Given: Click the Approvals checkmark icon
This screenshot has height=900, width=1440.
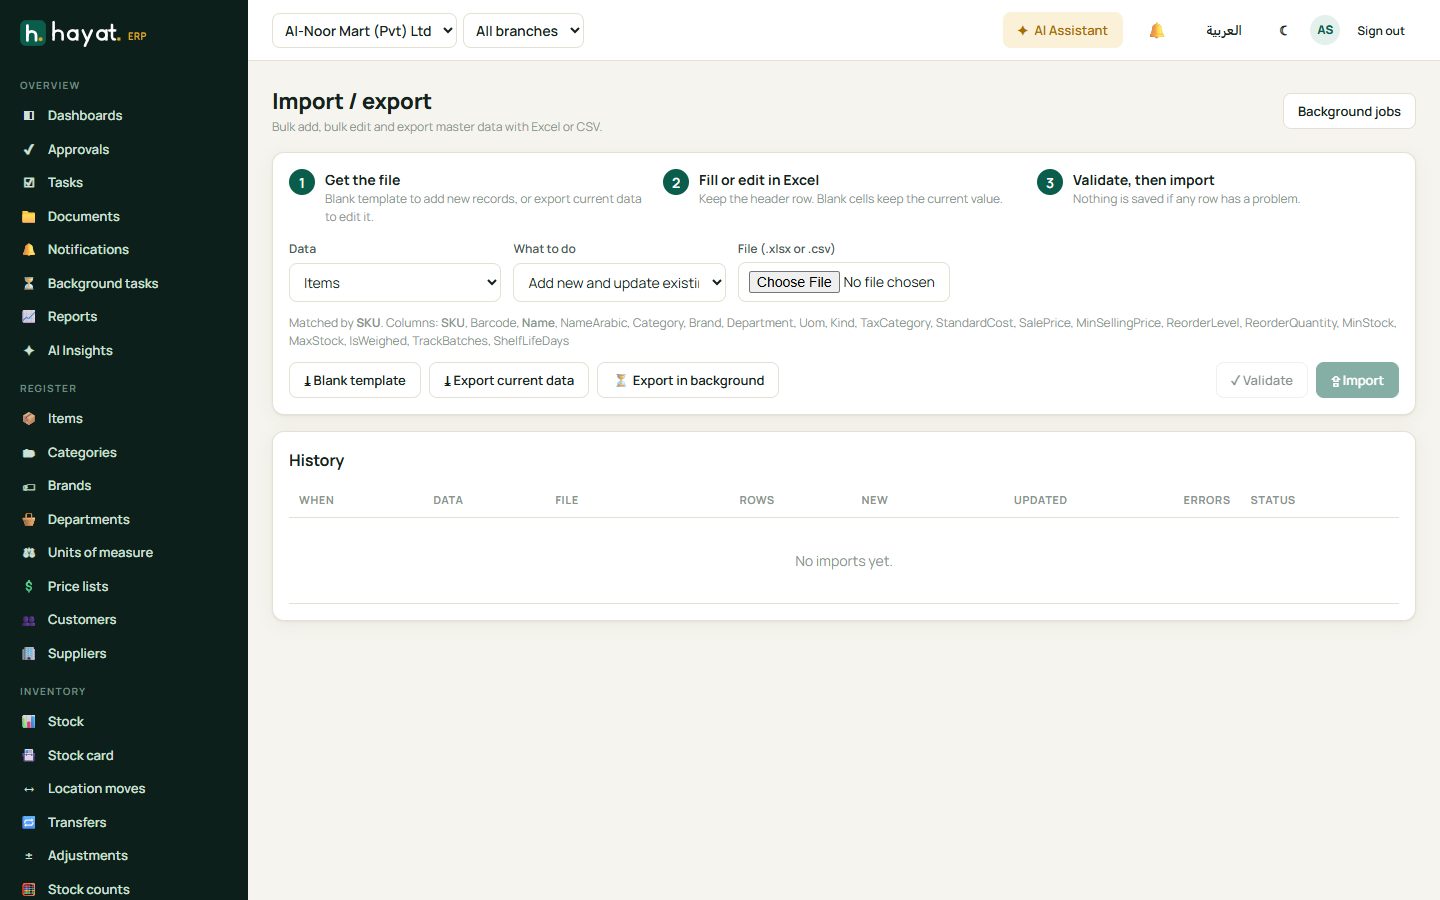Looking at the screenshot, I should tap(29, 150).
